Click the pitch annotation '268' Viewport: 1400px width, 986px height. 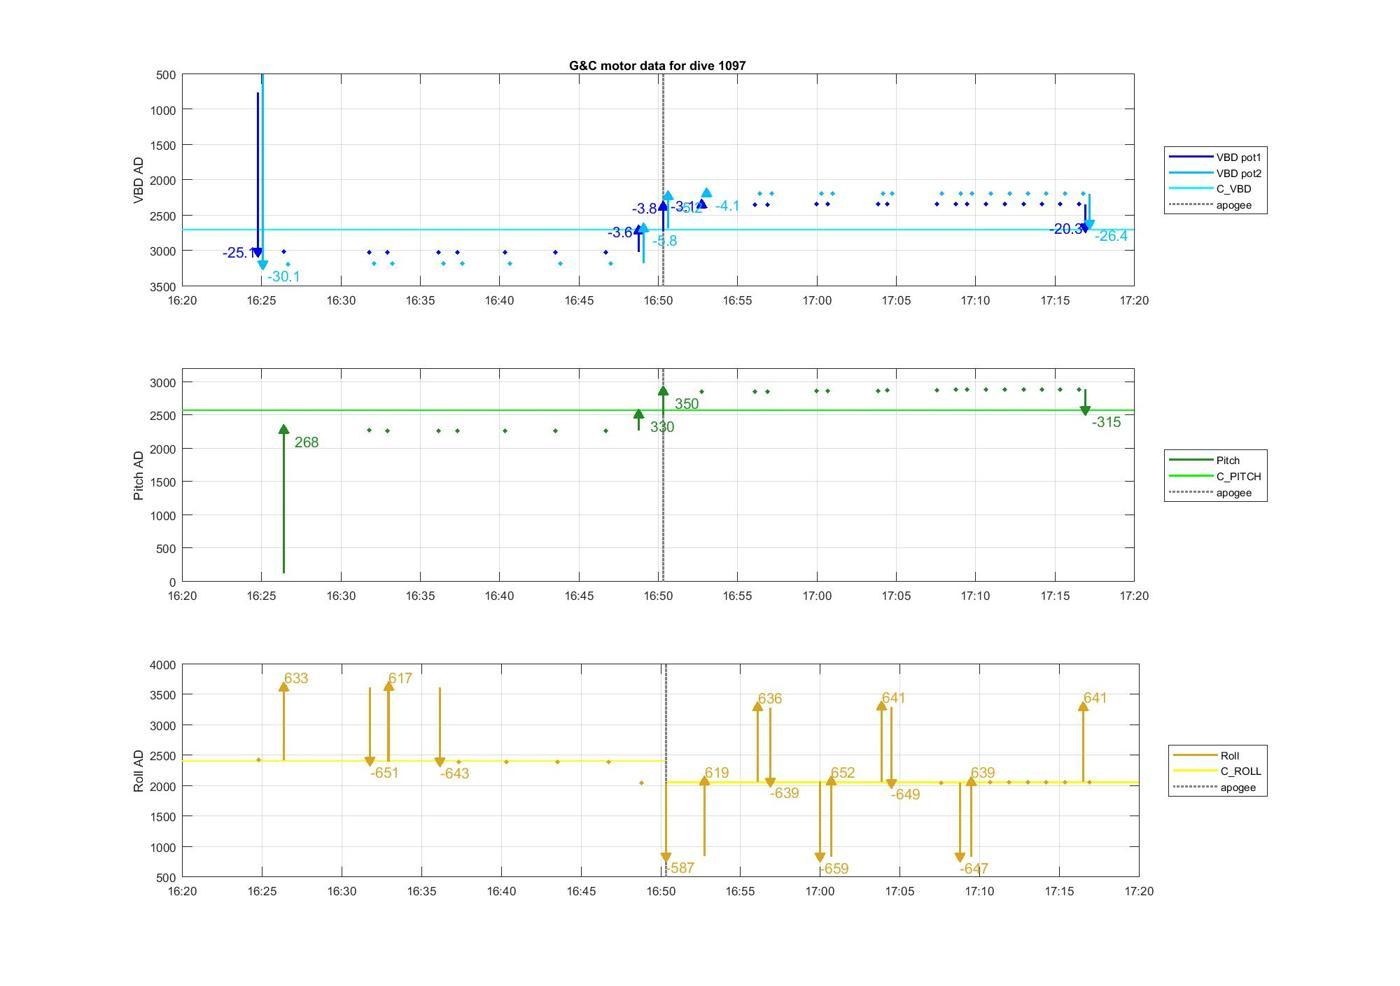[306, 442]
